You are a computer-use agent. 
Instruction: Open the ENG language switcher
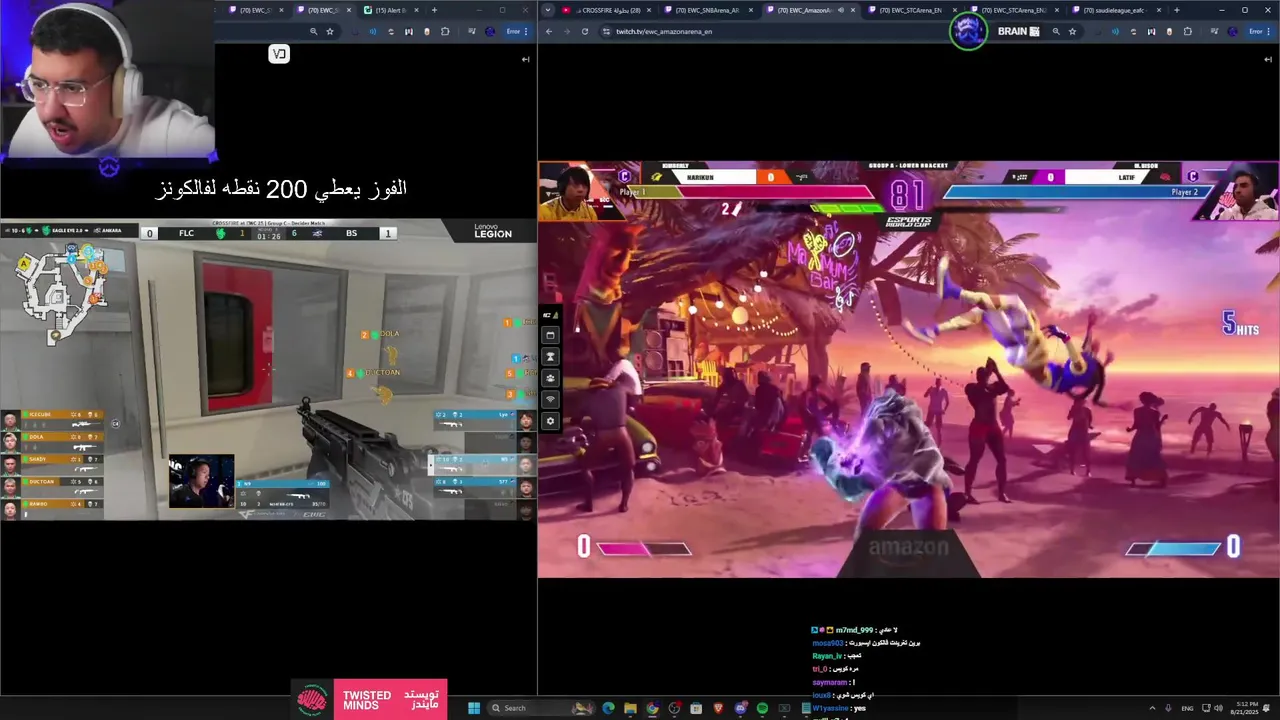(x=1187, y=708)
